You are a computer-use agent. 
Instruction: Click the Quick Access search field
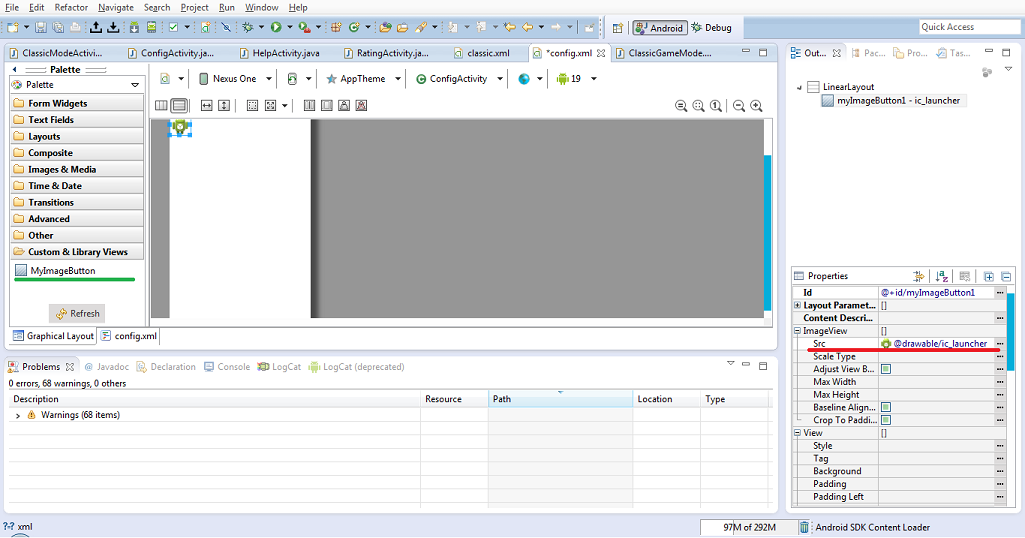coord(969,27)
